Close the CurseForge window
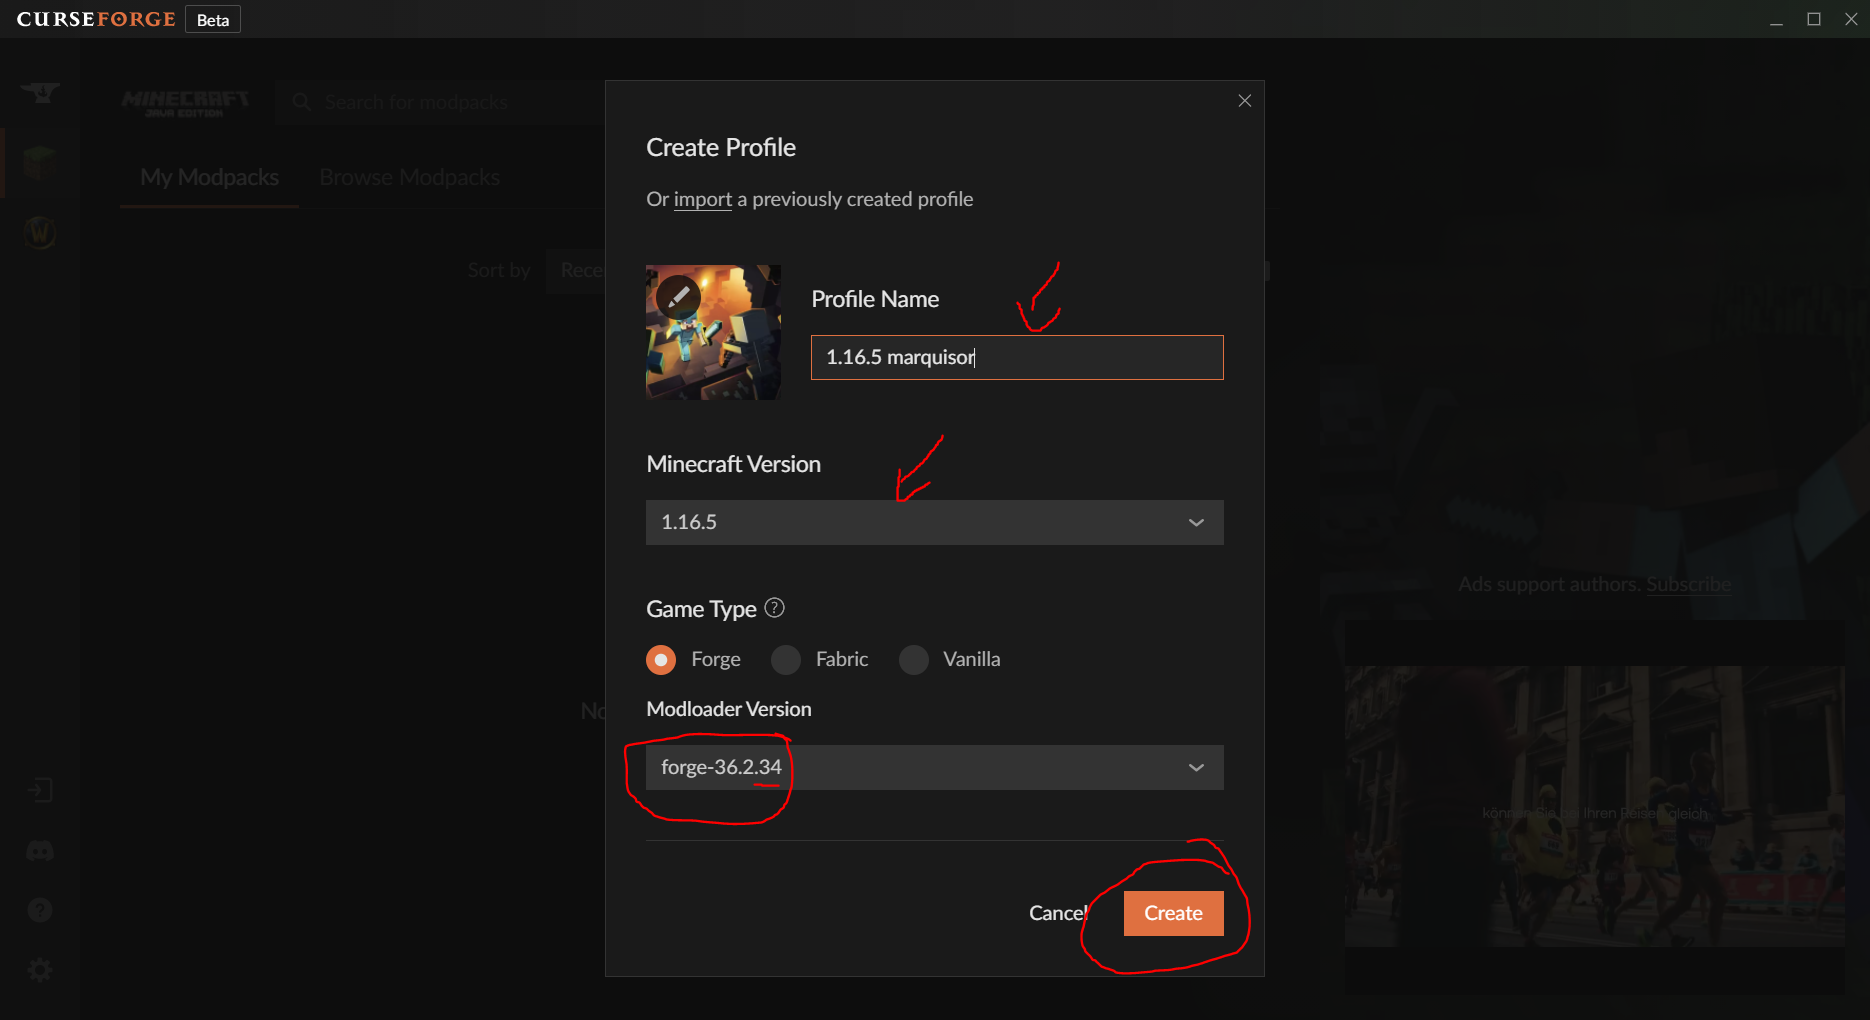 [x=1851, y=19]
